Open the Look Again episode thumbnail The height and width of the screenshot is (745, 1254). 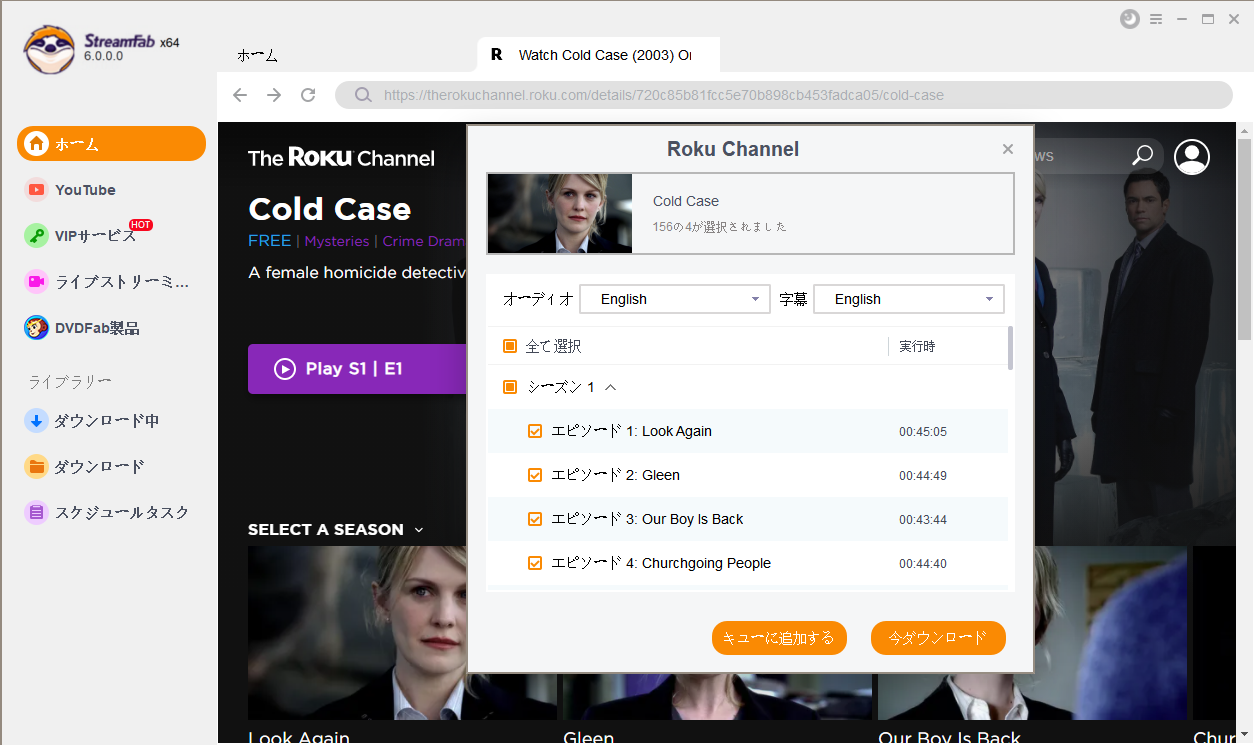[x=402, y=633]
